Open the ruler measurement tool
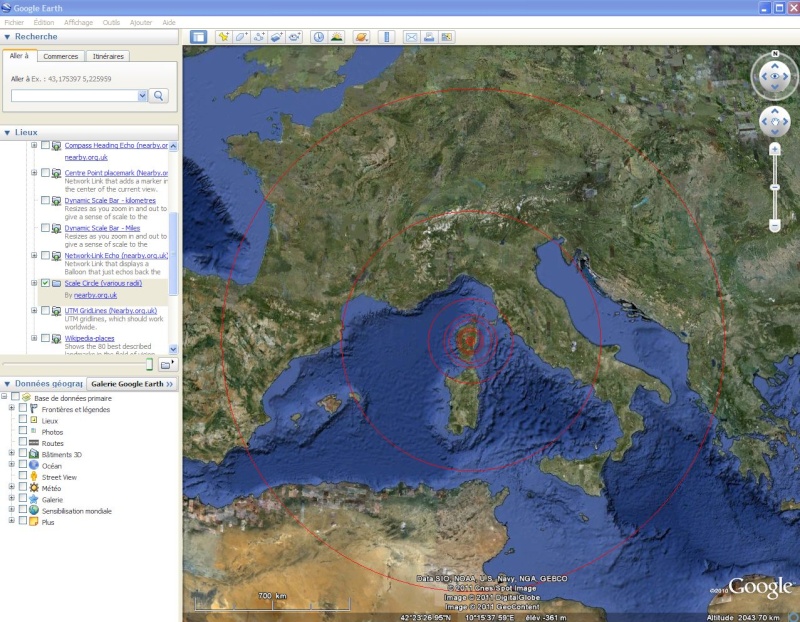Image resolution: width=800 pixels, height=622 pixels. point(386,37)
